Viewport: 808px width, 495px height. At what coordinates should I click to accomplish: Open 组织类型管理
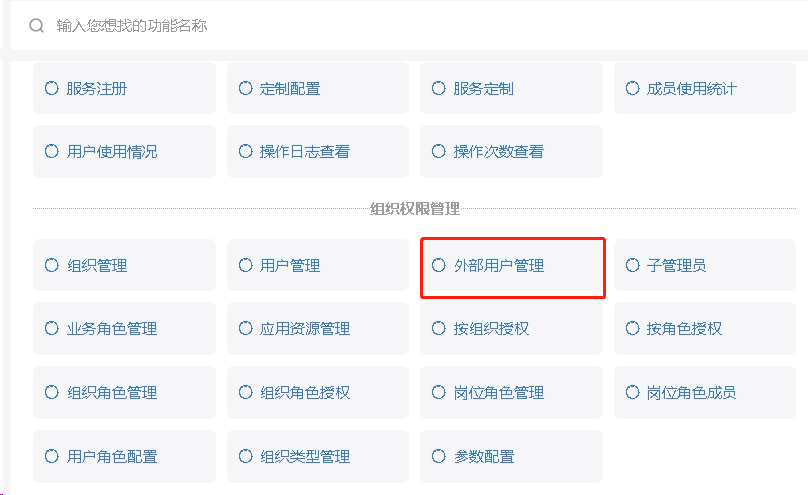[x=318, y=456]
